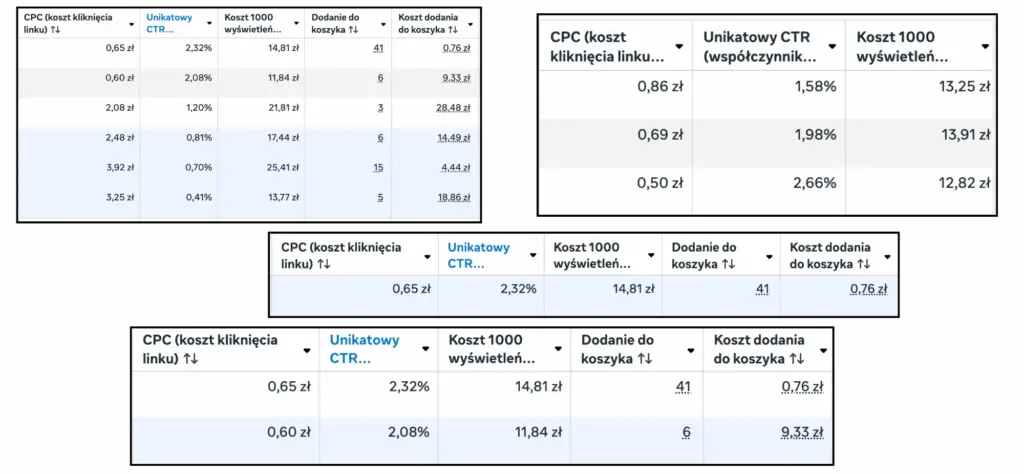Click caret icon on blue Unikatowy CTR header in two-row table

pos(427,350)
